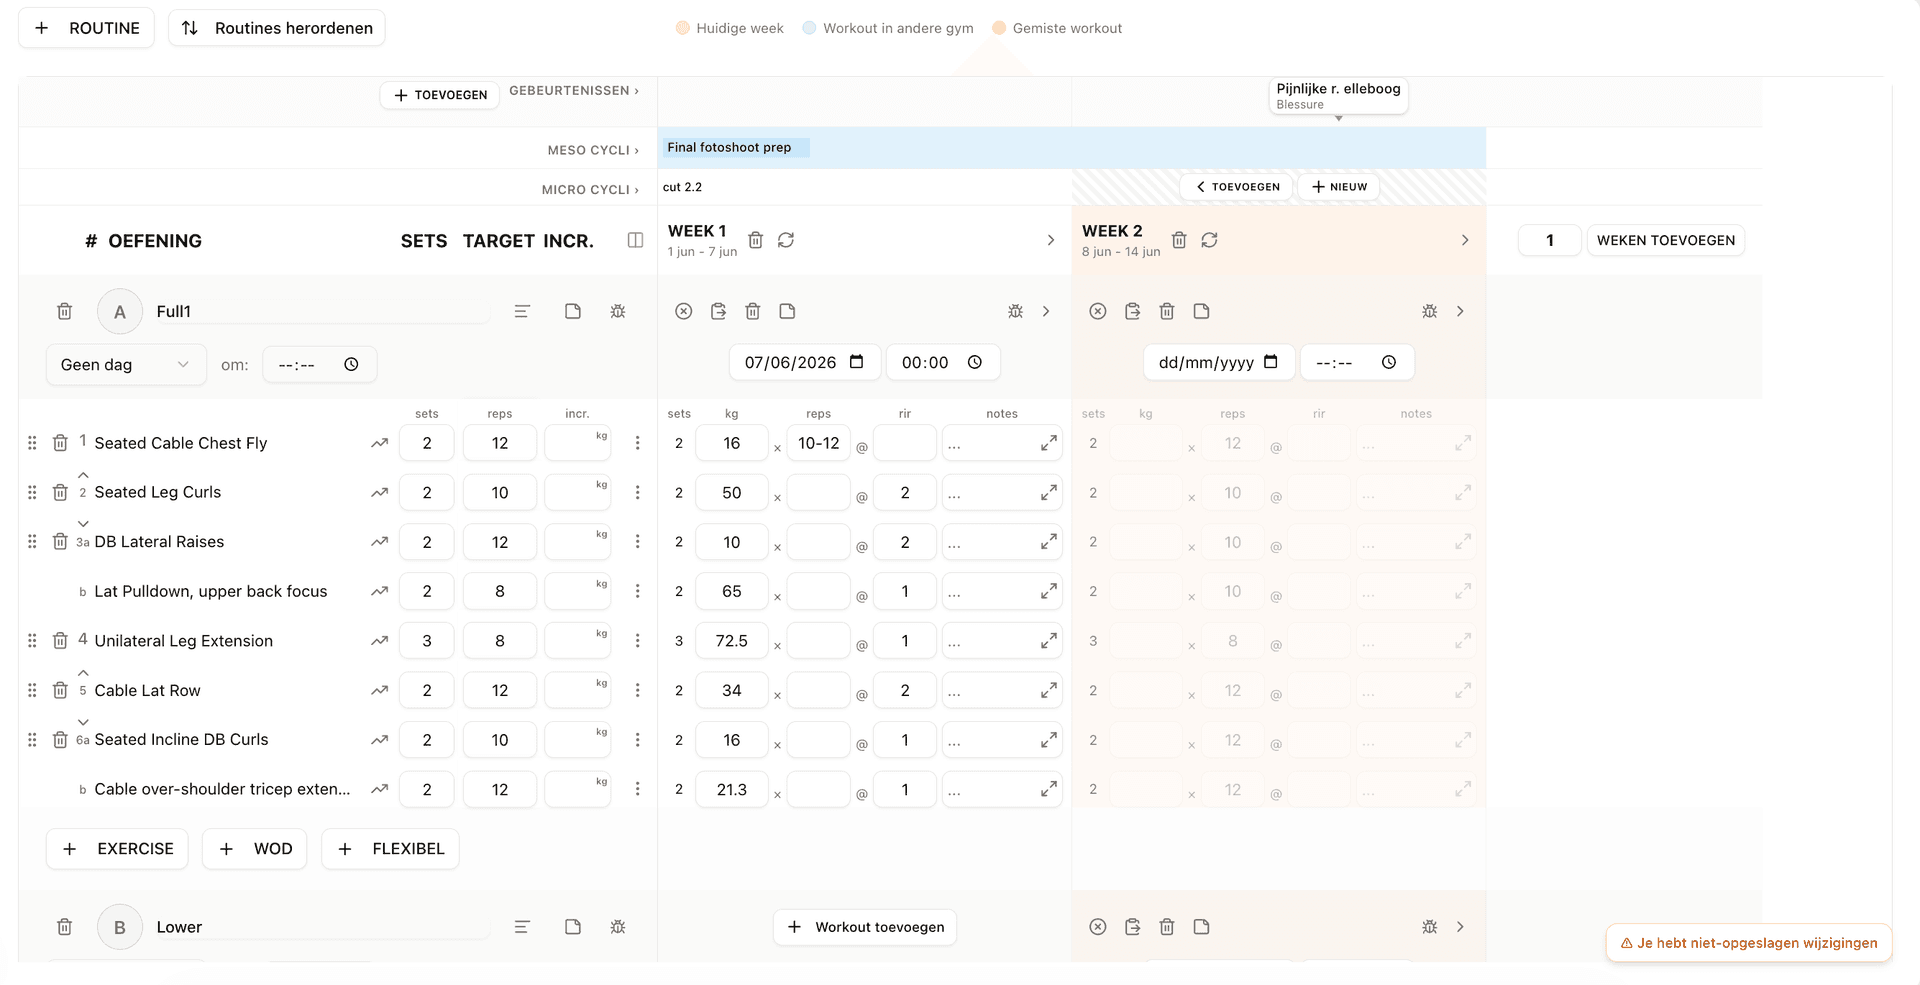1920x985 pixels.
Task: Click TOEVOEGEN button in events row
Action: [440, 95]
